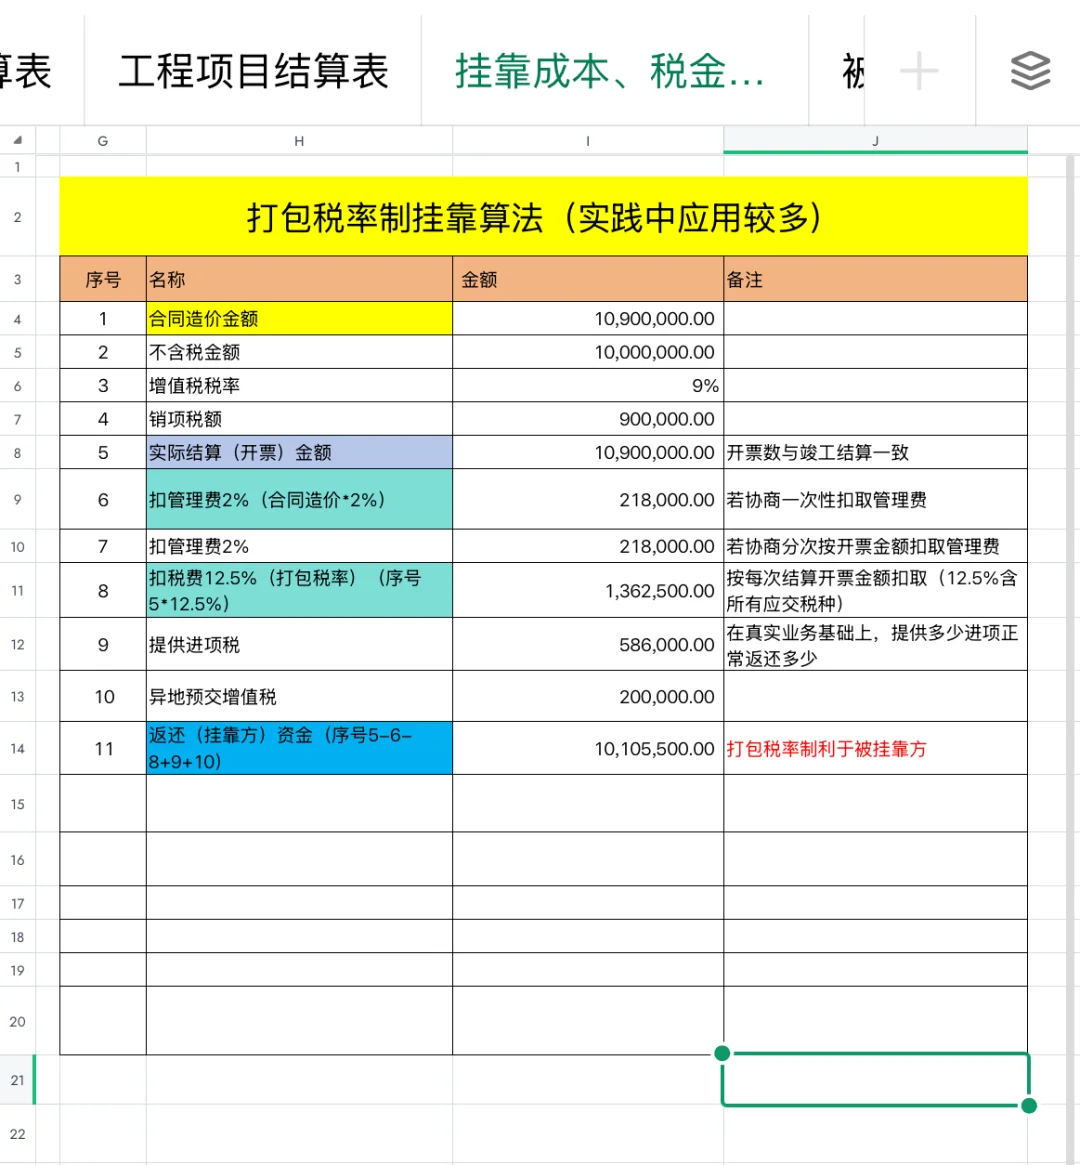
Task: Select column I header
Action: click(x=588, y=140)
